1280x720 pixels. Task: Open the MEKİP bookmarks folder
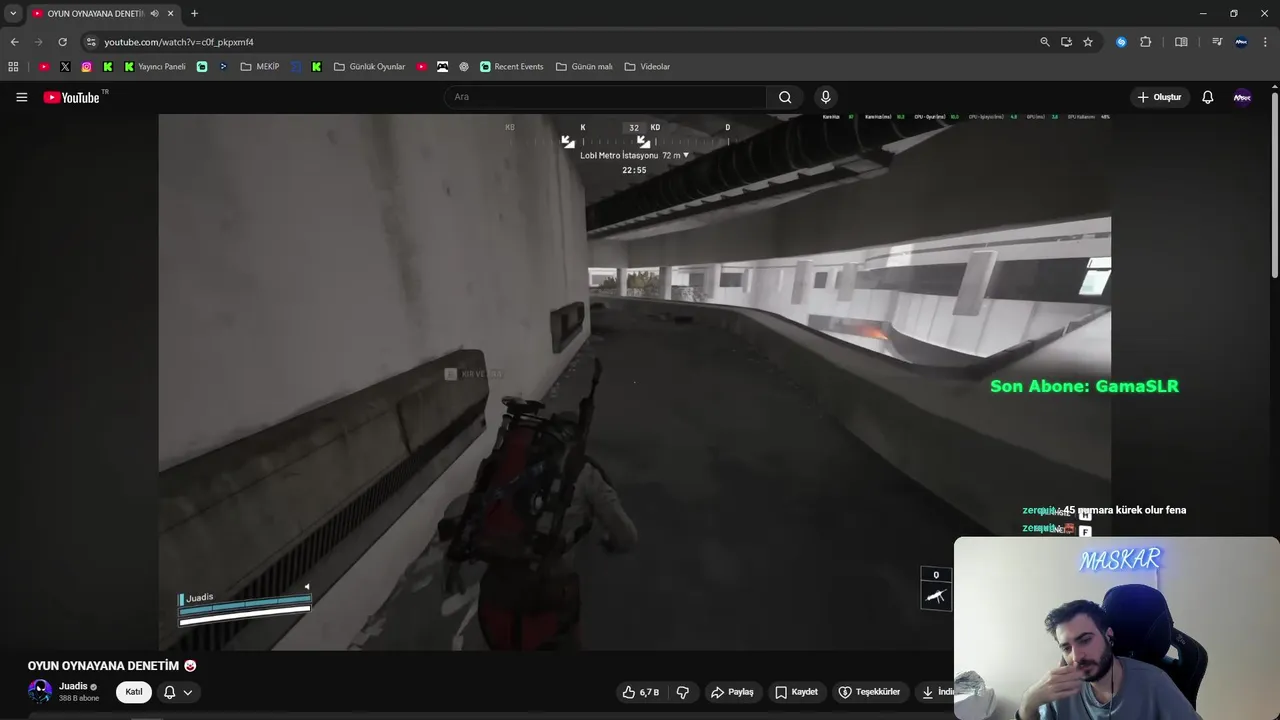tap(260, 67)
